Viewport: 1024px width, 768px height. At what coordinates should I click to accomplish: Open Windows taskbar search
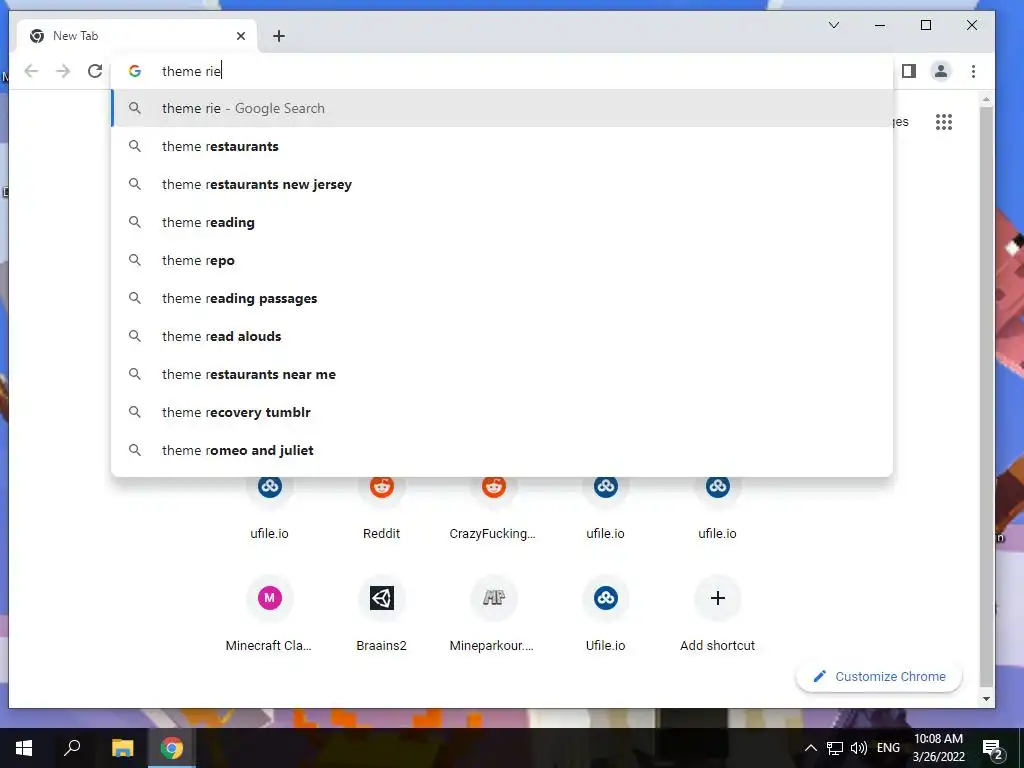pyautogui.click(x=72, y=748)
